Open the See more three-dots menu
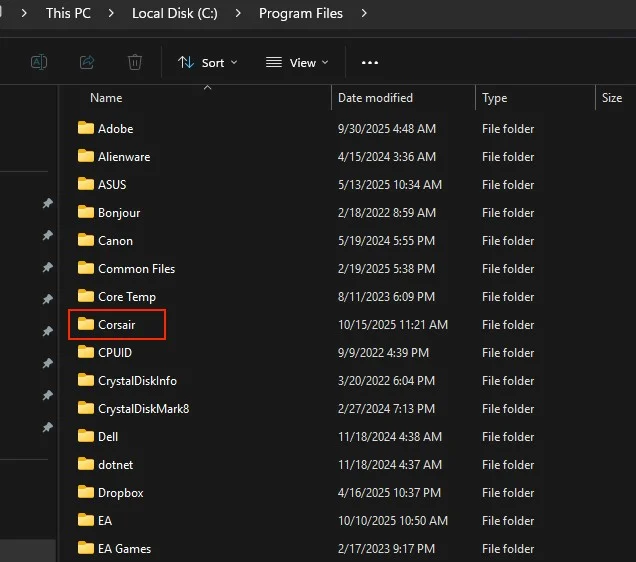This screenshot has height=562, width=636. pyautogui.click(x=370, y=63)
